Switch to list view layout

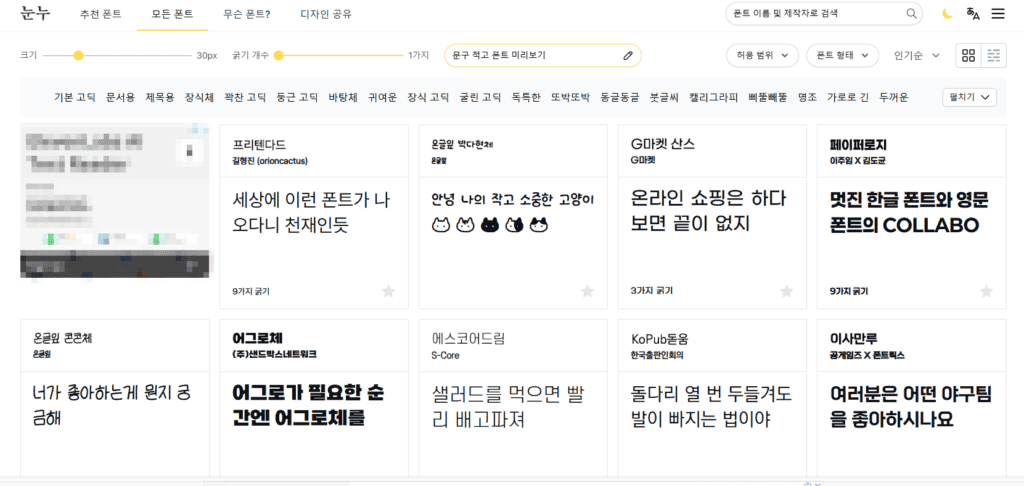tap(993, 55)
